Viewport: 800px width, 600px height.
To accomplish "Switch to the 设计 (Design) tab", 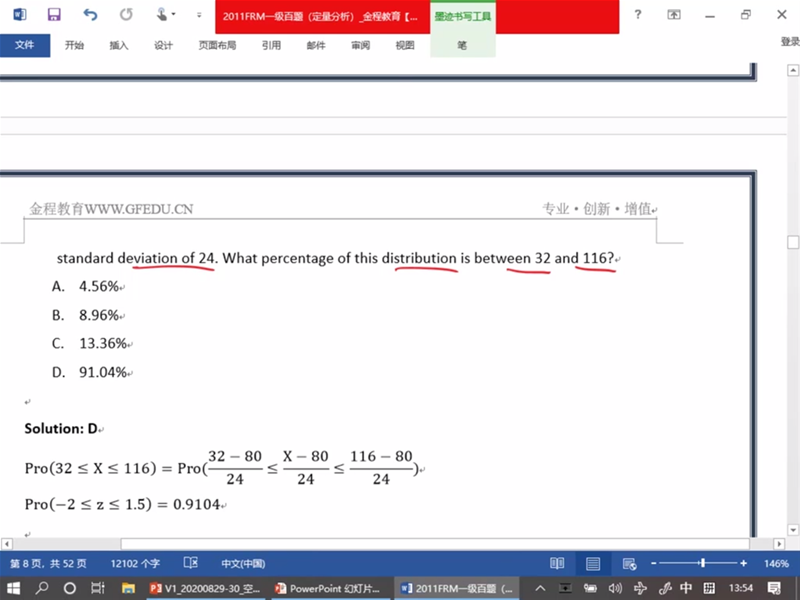I will 163,45.
